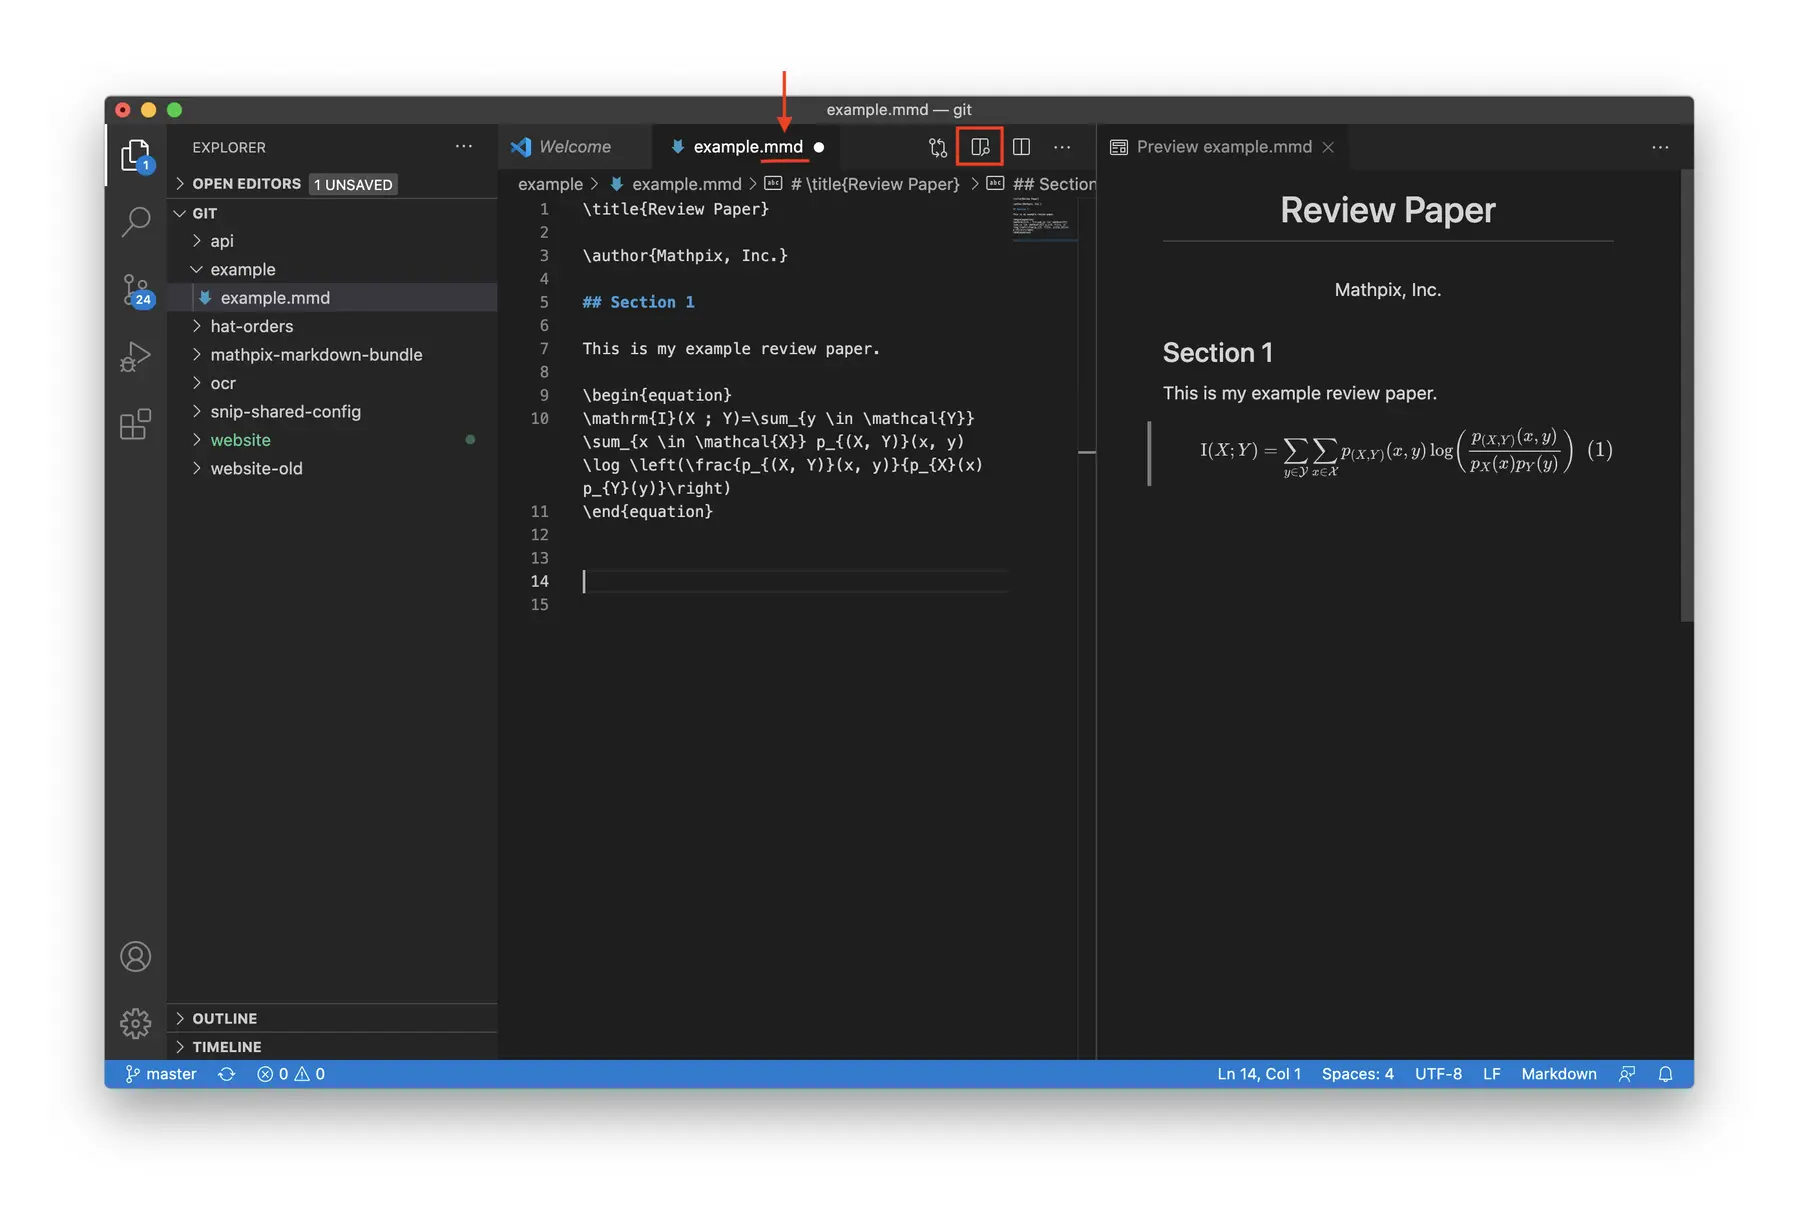Screen dimensions: 1800x1215
Task: Click the LF end-of-line indicator
Action: (1491, 1074)
